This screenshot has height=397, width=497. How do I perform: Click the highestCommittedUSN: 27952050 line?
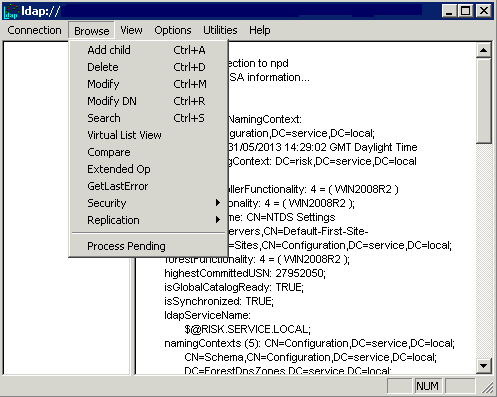[245, 273]
